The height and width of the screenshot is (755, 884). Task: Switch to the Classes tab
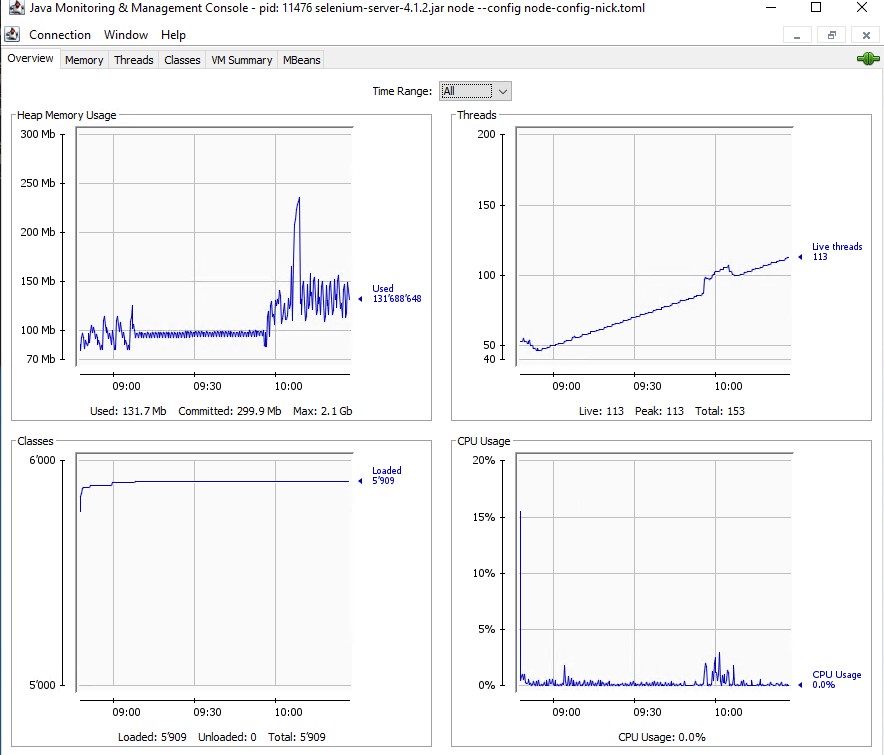pos(181,59)
